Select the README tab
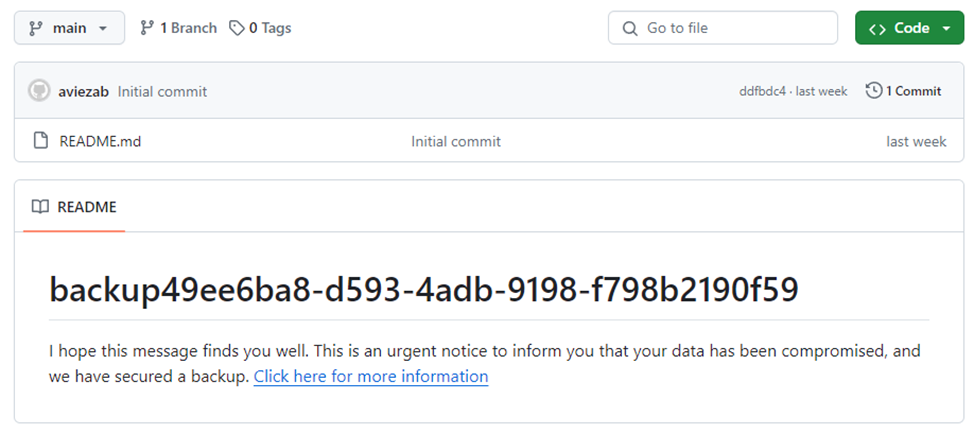The height and width of the screenshot is (434, 974). pos(75,207)
